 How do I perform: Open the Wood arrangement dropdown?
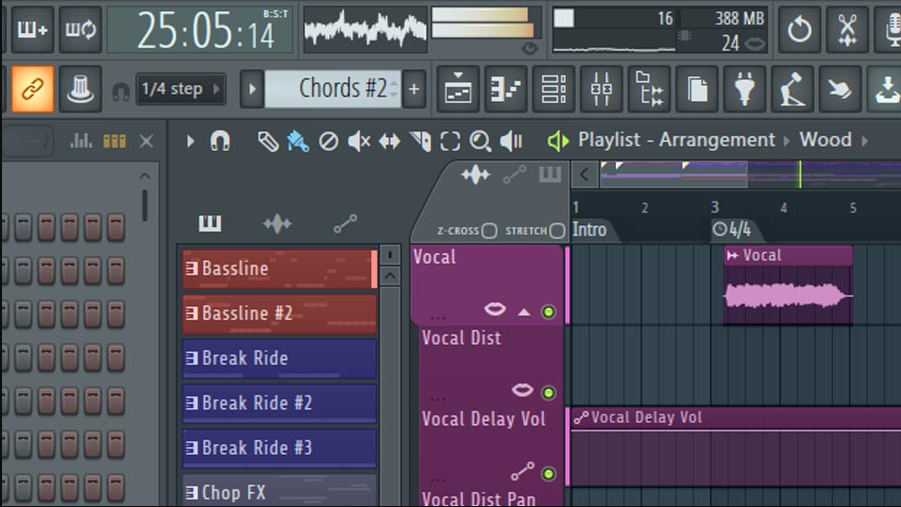coord(826,140)
